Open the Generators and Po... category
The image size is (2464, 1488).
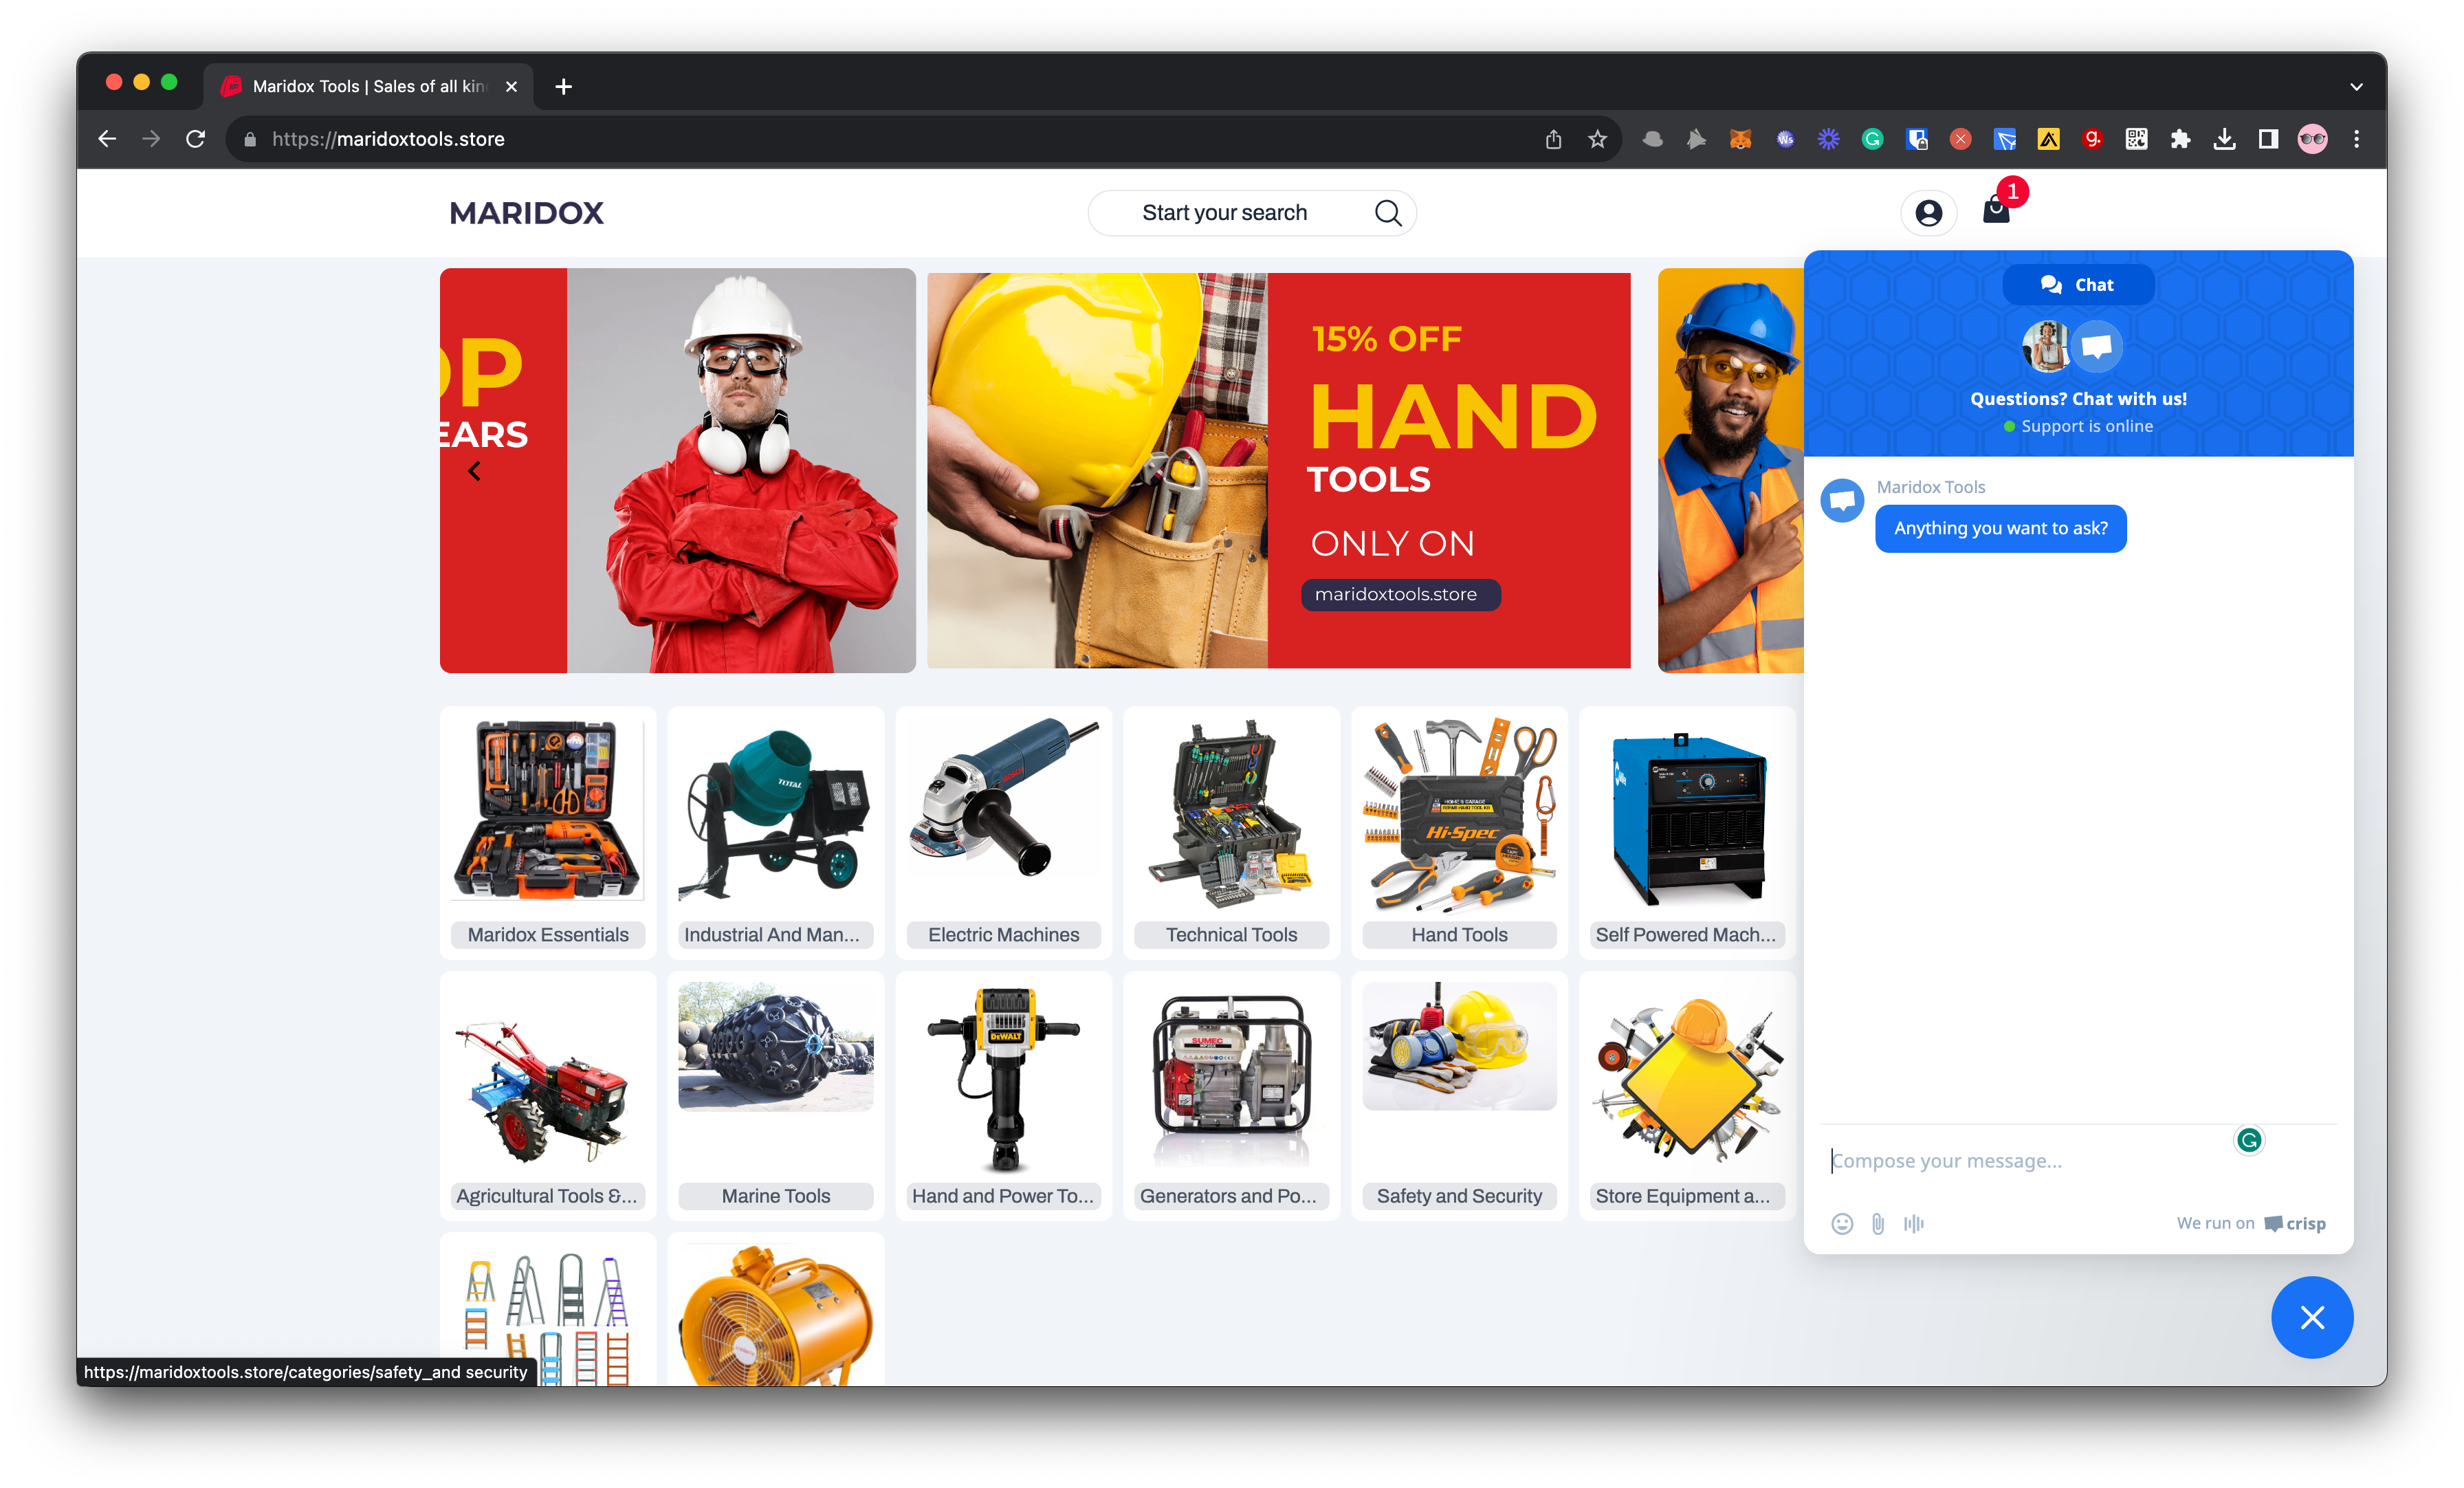(1231, 1095)
